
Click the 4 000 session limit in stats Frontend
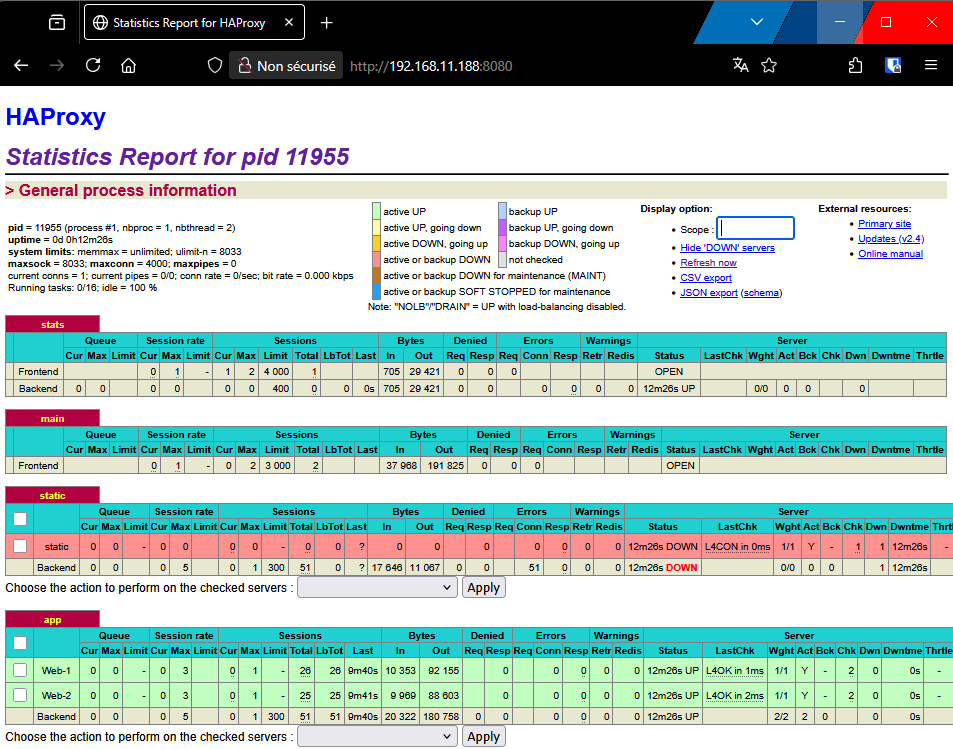point(277,371)
